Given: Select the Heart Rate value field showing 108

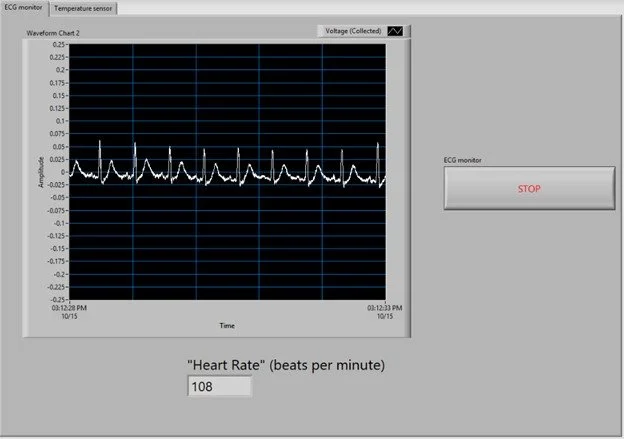Looking at the screenshot, I should (x=220, y=386).
